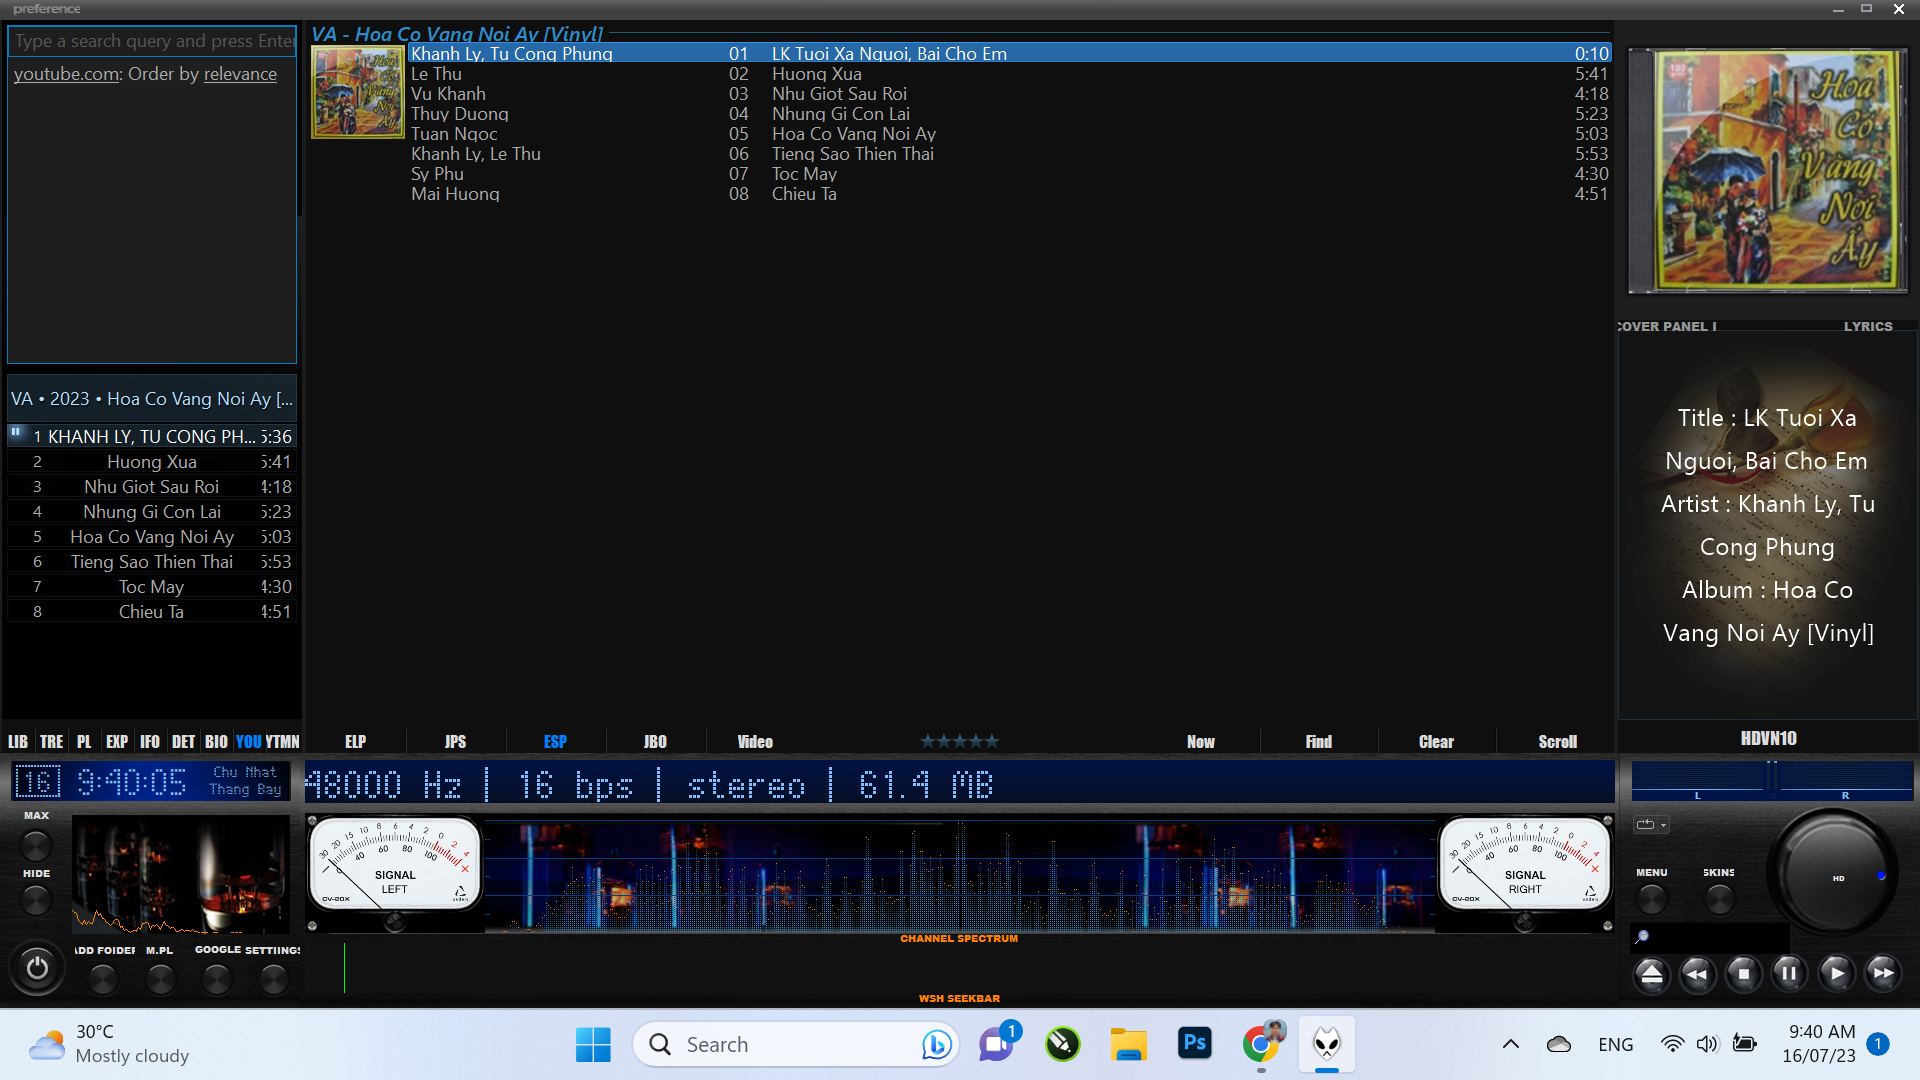Click the SIGNAL LEFT VU meter

[x=394, y=863]
